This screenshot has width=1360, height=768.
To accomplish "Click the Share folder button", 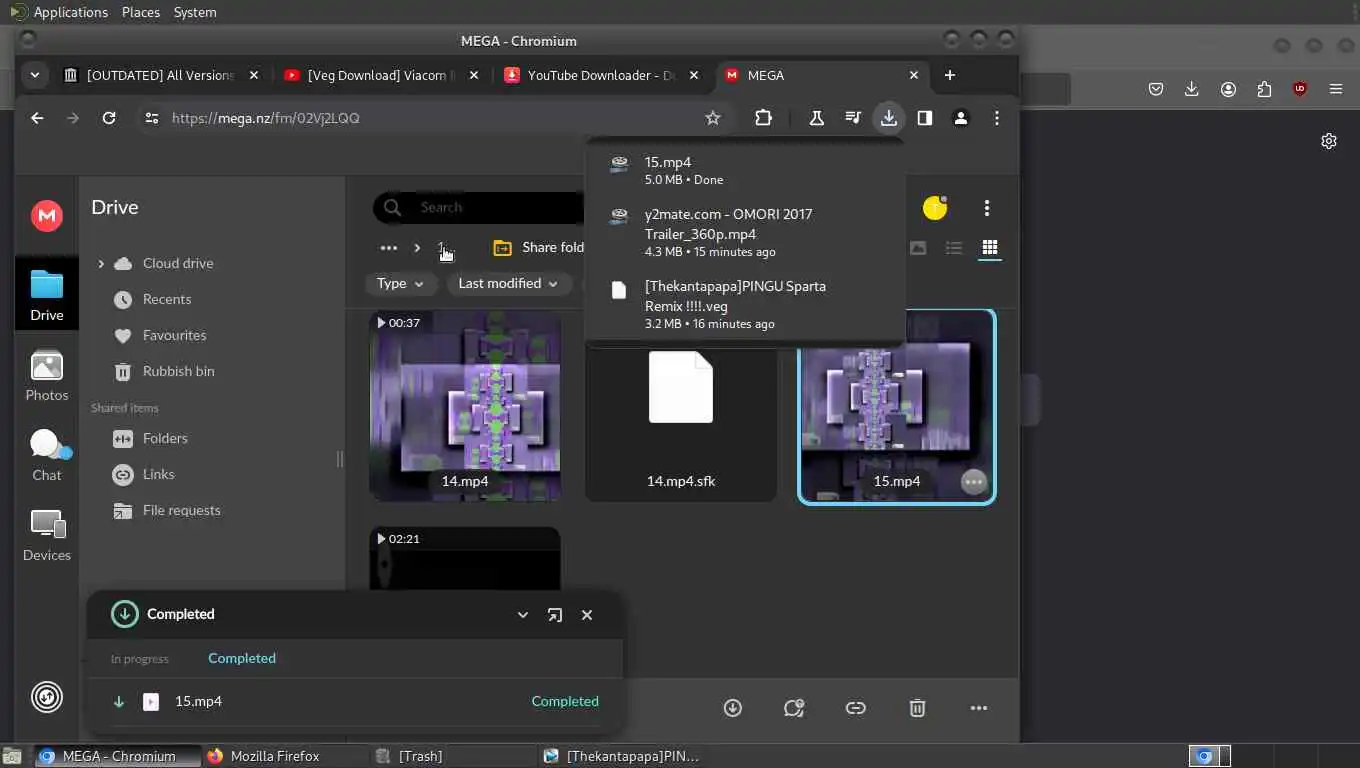I will coord(538,248).
